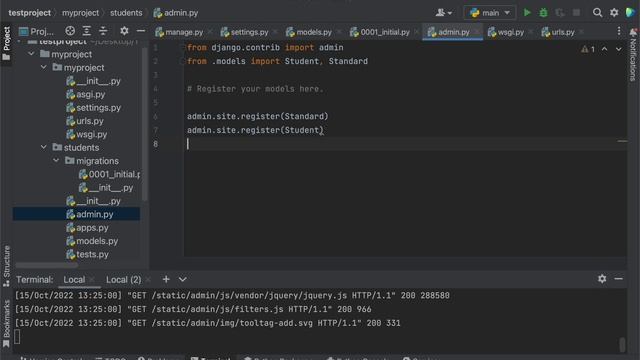Run the main configuration with green play button
Image resolution: width=640 pixels, height=360 pixels.
(527, 13)
